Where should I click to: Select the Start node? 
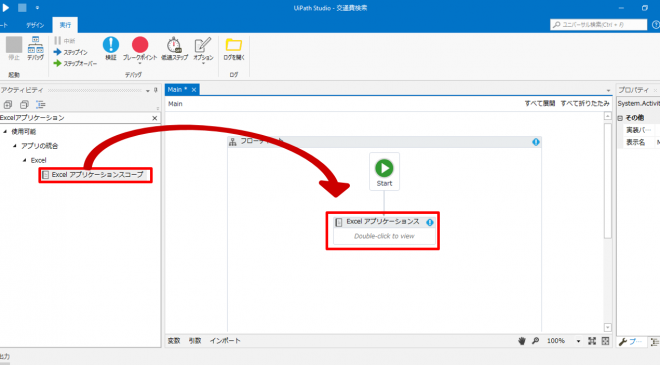click(x=384, y=172)
